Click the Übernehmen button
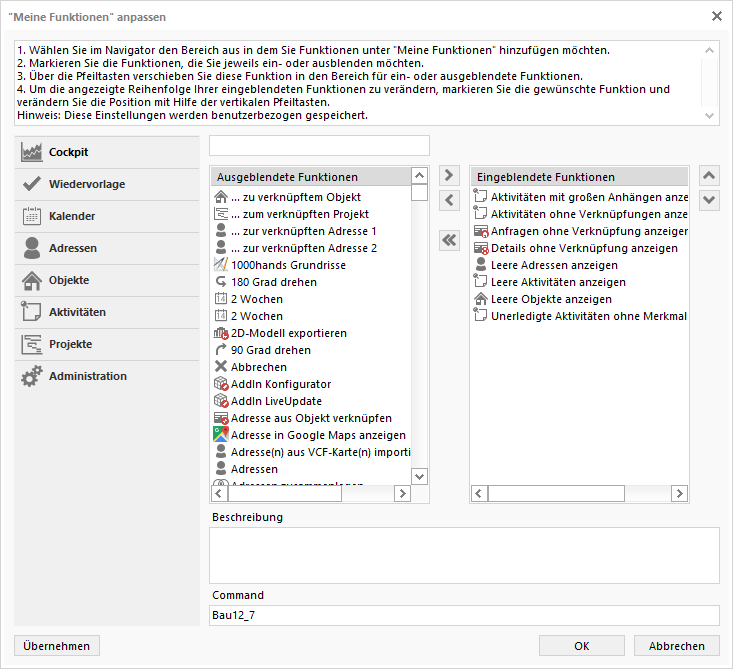This screenshot has height=669, width=733. 57,646
